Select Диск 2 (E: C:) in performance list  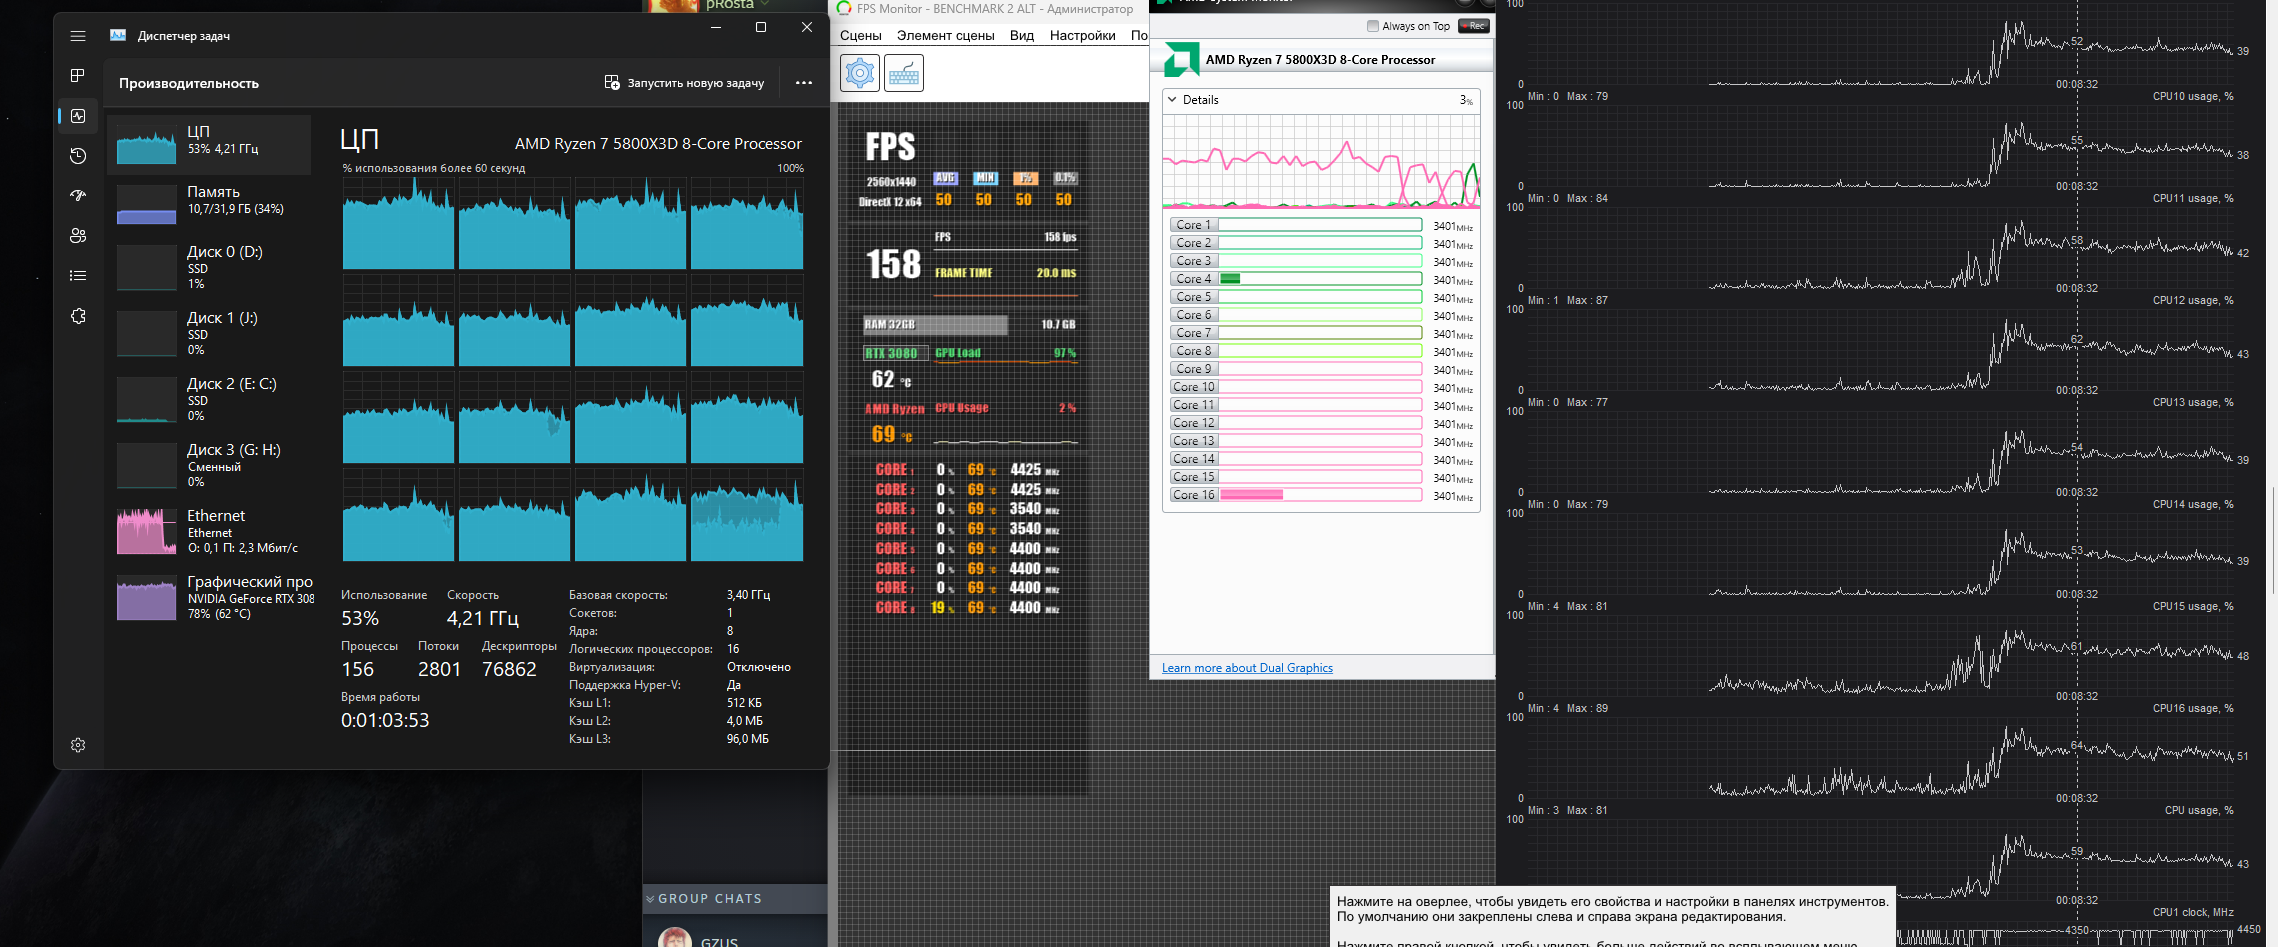pyautogui.click(x=209, y=400)
